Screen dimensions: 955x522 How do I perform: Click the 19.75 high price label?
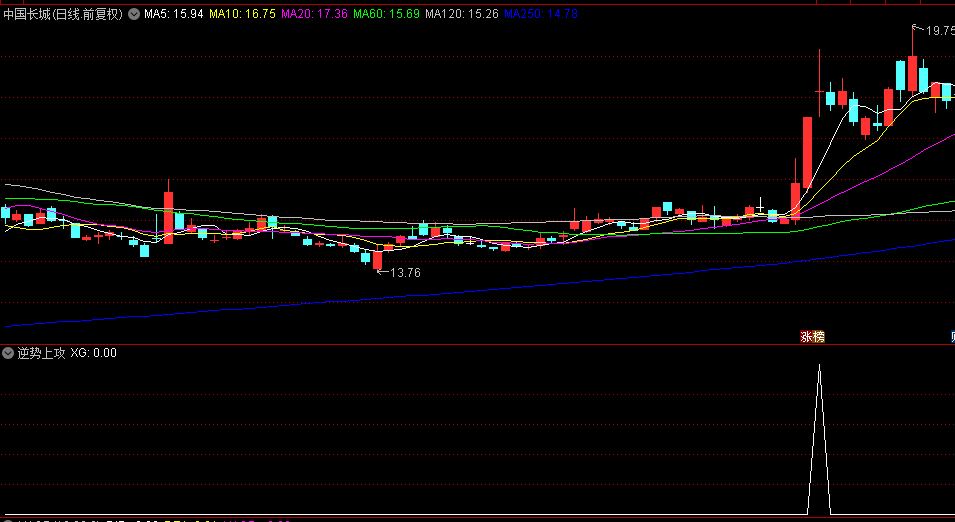pyautogui.click(x=940, y=30)
